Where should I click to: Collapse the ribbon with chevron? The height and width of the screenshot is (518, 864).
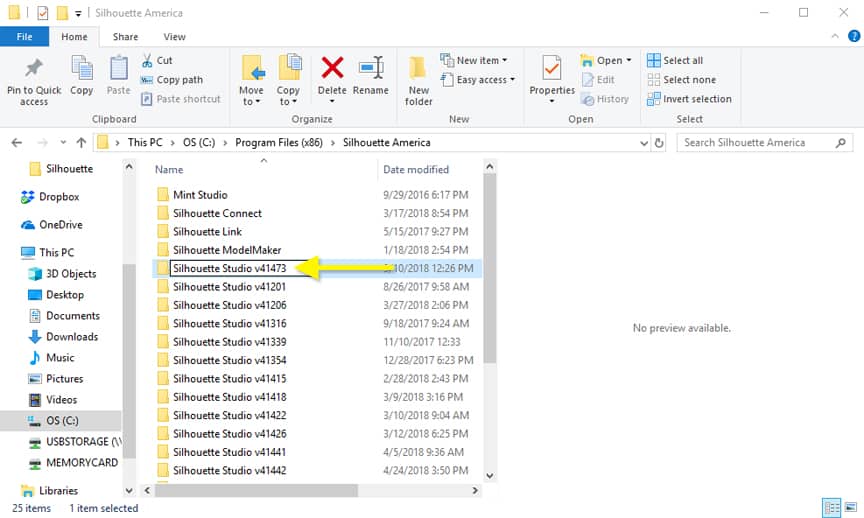click(835, 36)
